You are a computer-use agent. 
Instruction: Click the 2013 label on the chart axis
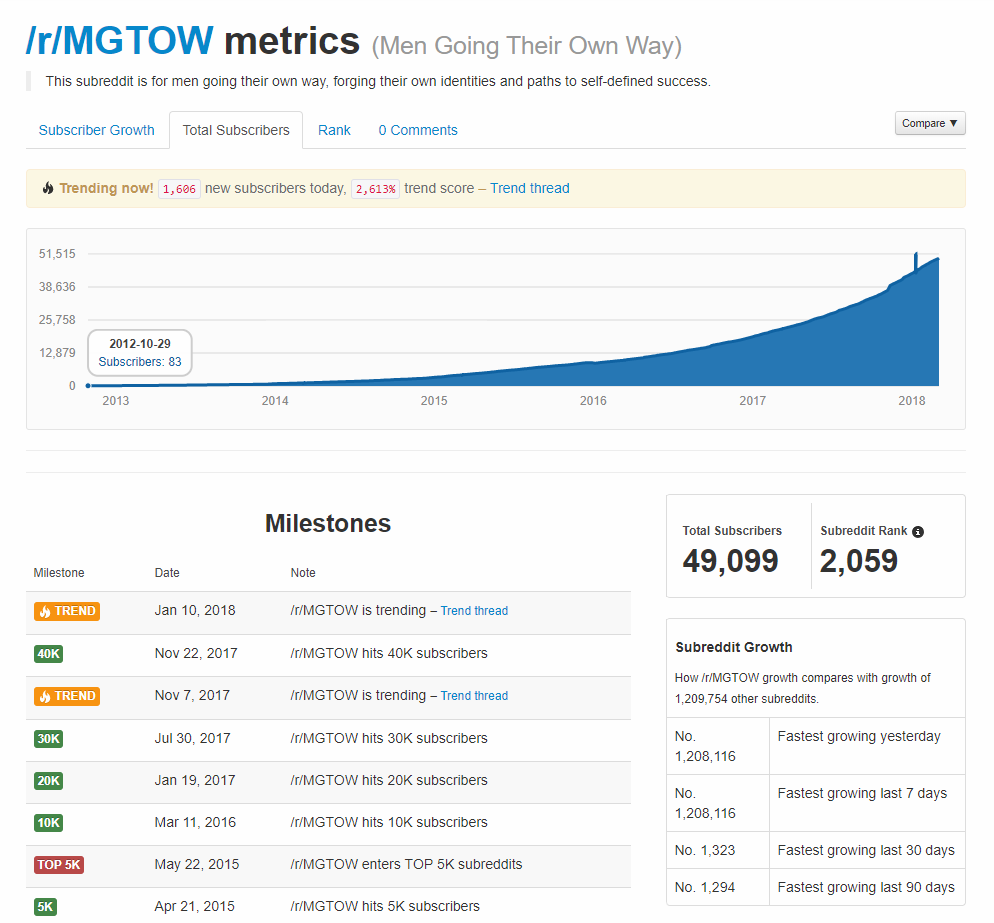[115, 401]
